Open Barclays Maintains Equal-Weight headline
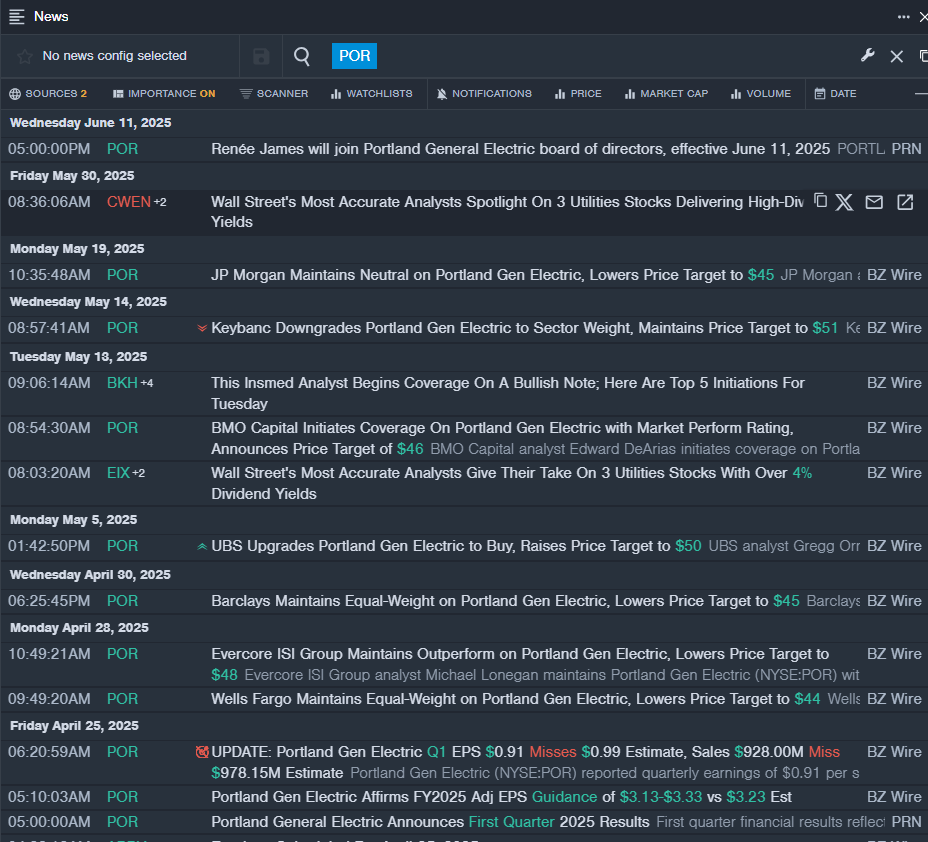Image resolution: width=928 pixels, height=842 pixels. coord(505,601)
